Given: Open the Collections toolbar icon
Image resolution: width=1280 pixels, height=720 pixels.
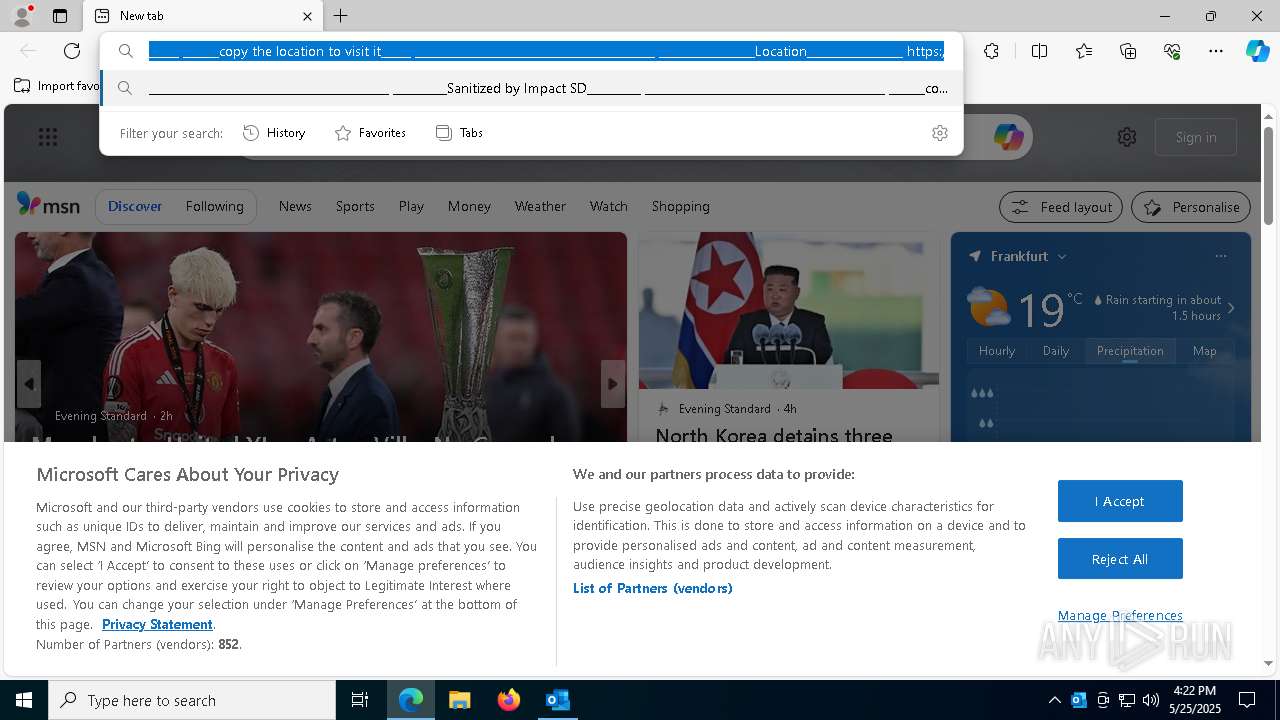Looking at the screenshot, I should coord(1128,51).
